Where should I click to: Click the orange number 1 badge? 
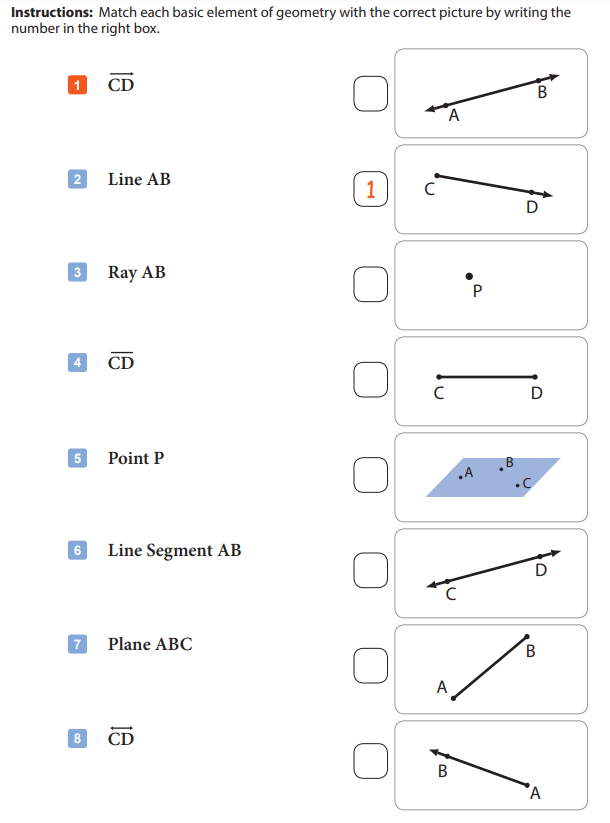pos(77,85)
